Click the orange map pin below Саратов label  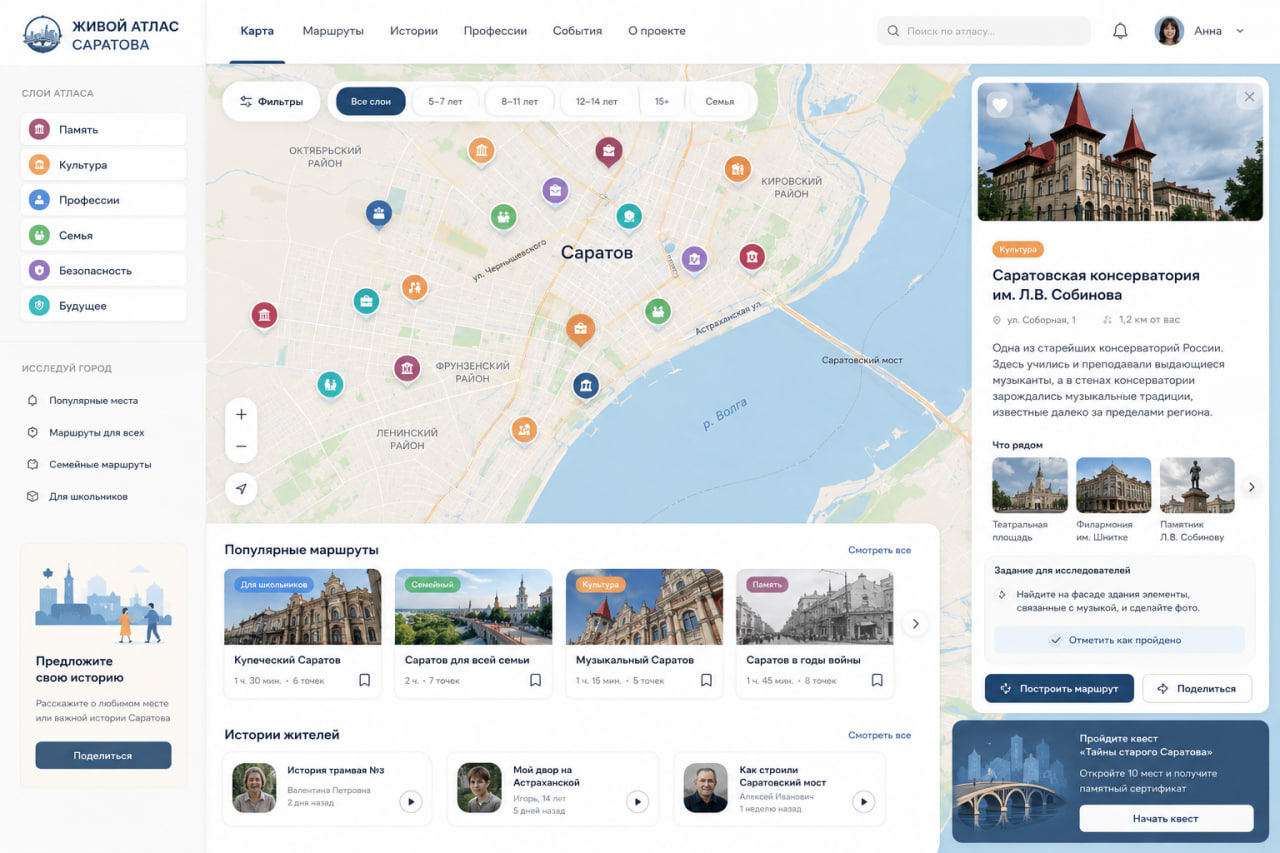[580, 328]
